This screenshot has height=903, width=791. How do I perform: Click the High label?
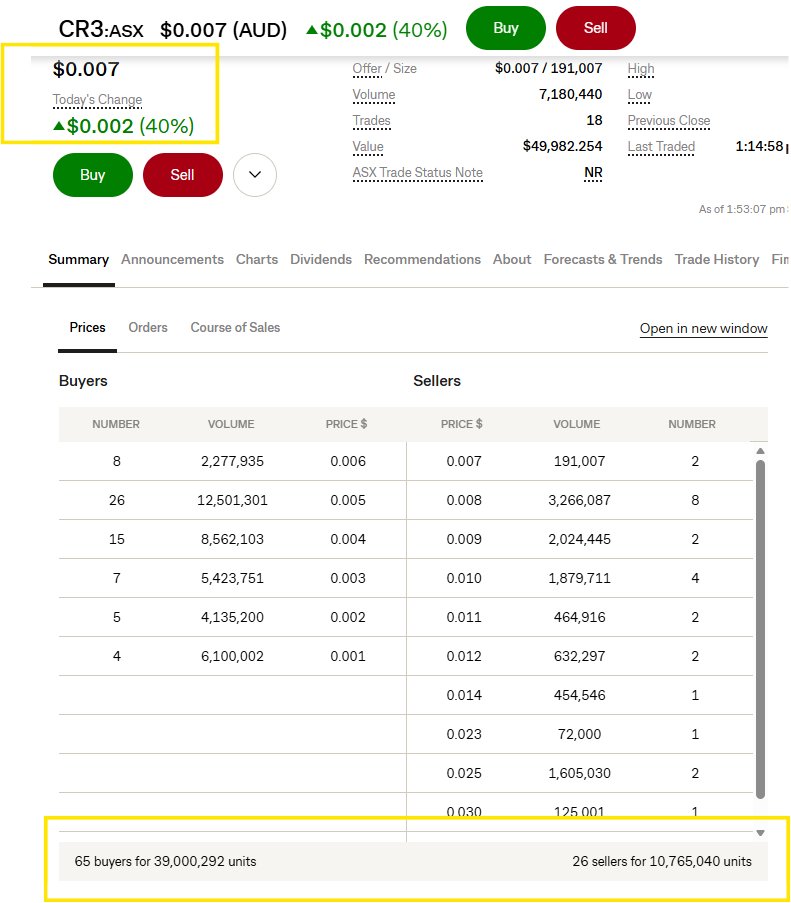(641, 69)
